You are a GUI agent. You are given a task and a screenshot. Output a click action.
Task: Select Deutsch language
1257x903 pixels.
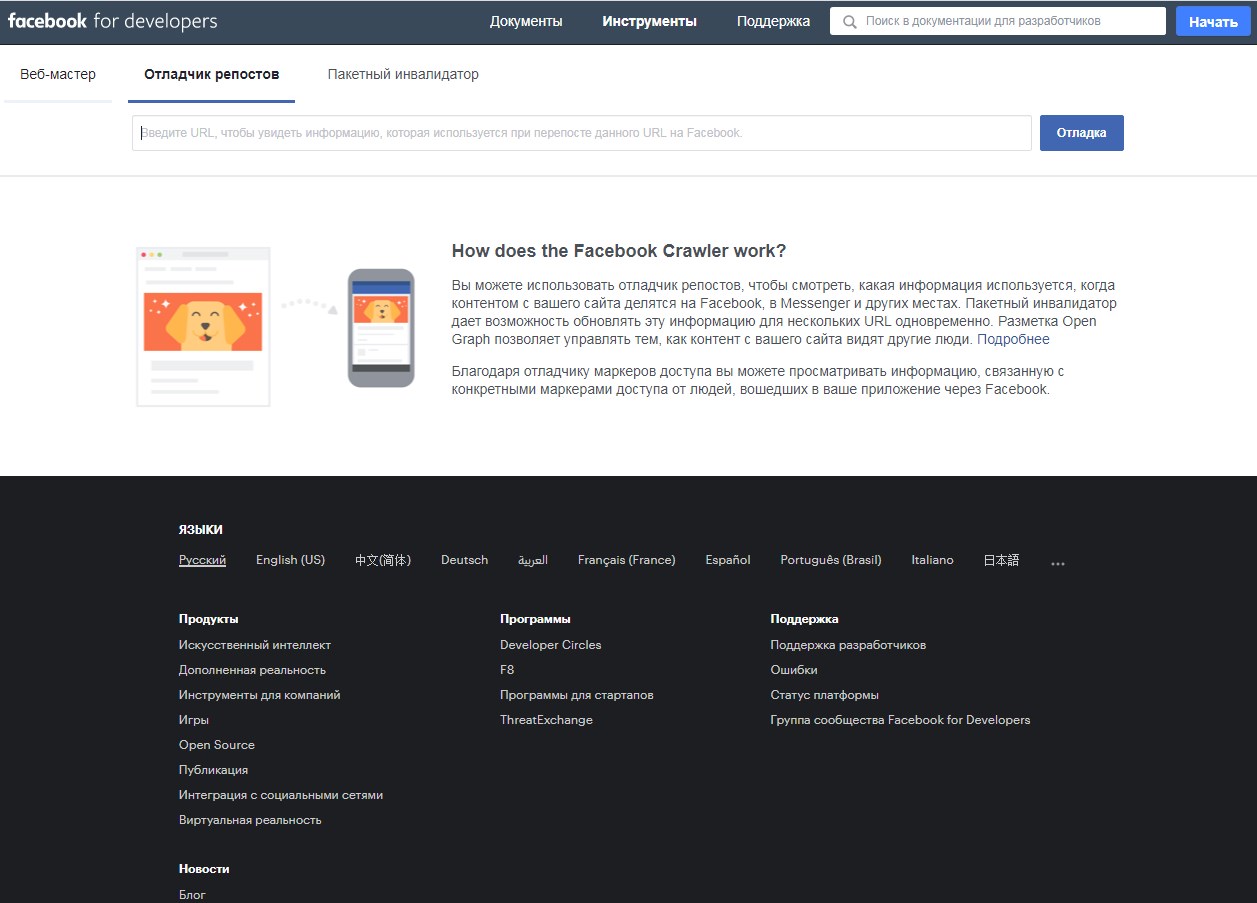tap(465, 560)
